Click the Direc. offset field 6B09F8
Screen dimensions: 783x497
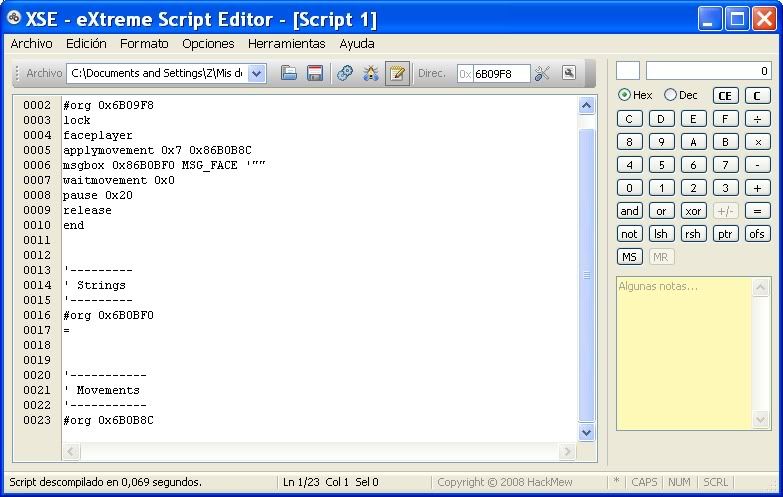pyautogui.click(x=501, y=74)
